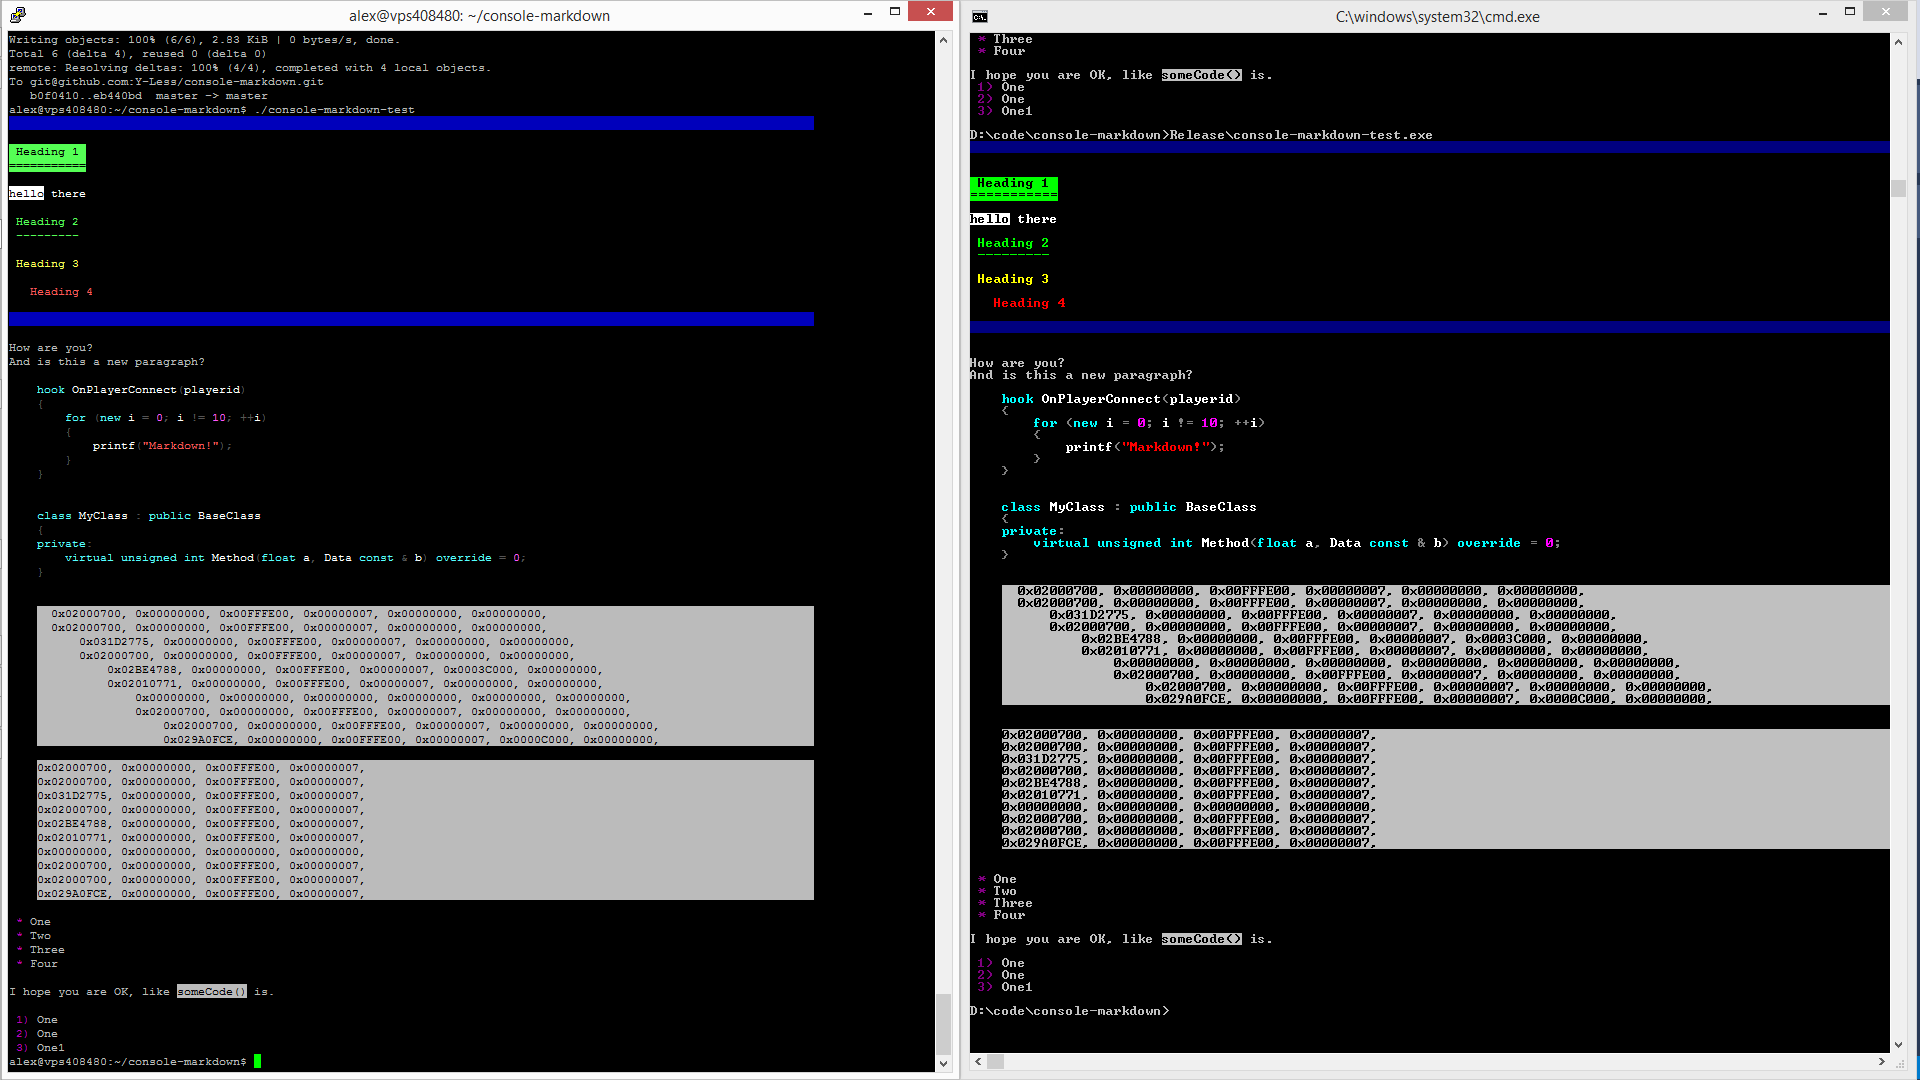Click the cmd.exe vertical scroll down arrow
This screenshot has height=1080, width=1920.
1898,1044
